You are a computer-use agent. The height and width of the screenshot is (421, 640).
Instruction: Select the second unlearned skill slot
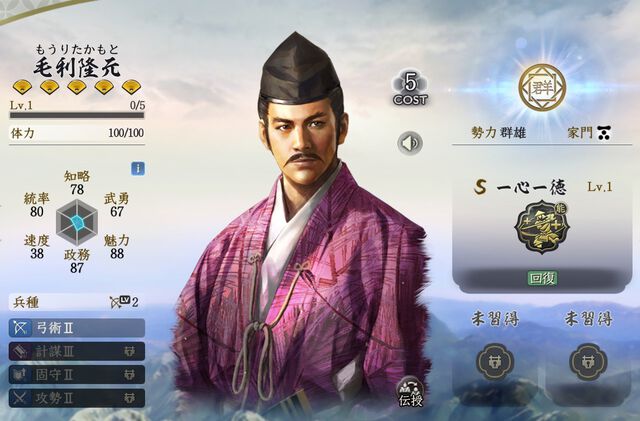pos(588,362)
